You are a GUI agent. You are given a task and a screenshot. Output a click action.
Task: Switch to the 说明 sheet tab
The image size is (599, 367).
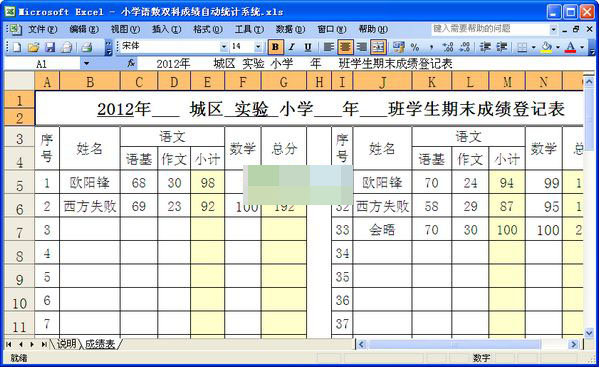[x=66, y=344]
